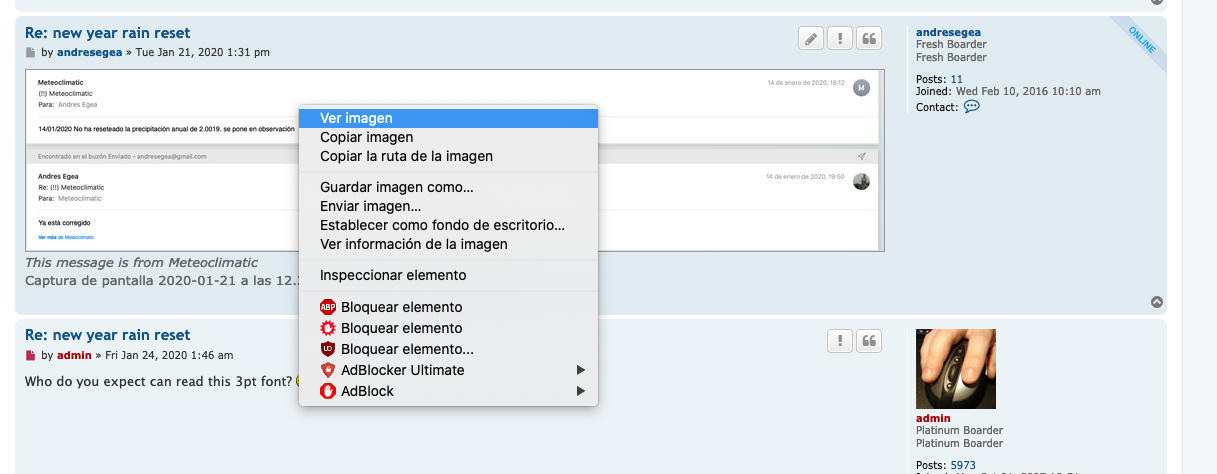Choose "Guardar imagen como…" menu entry

(396, 187)
